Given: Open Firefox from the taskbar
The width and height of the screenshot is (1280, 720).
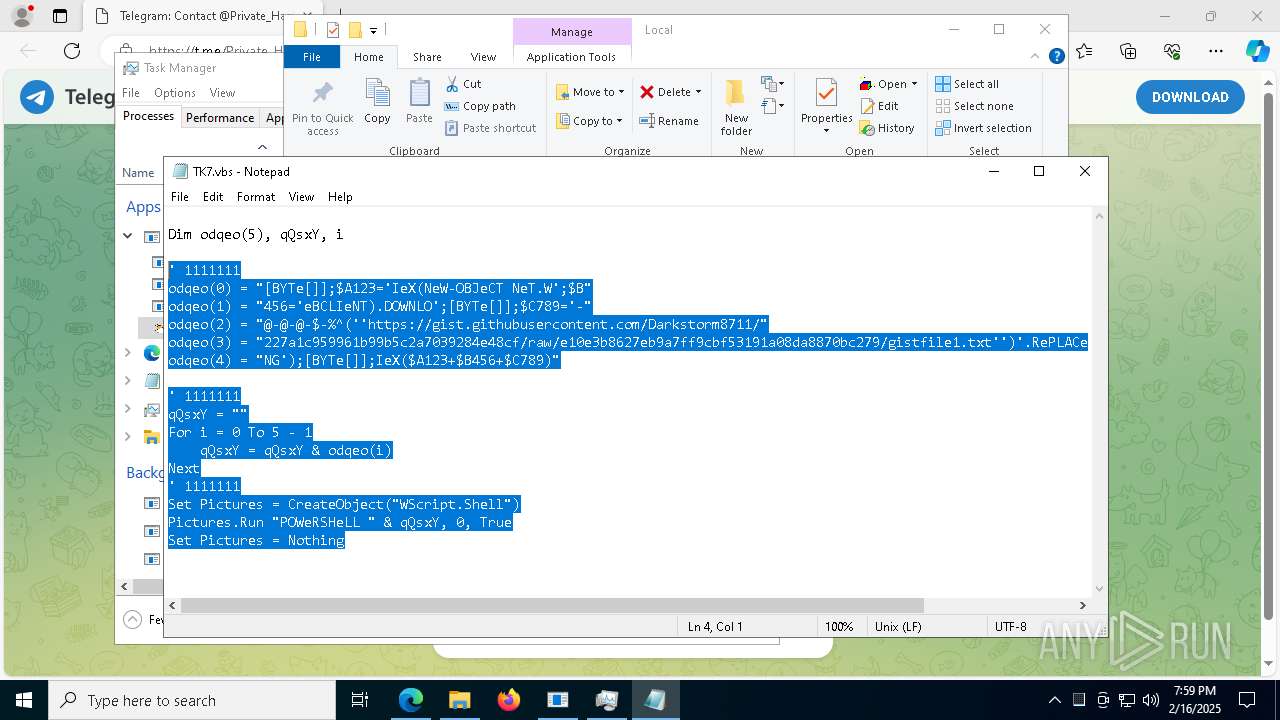Looking at the screenshot, I should pyautogui.click(x=508, y=700).
